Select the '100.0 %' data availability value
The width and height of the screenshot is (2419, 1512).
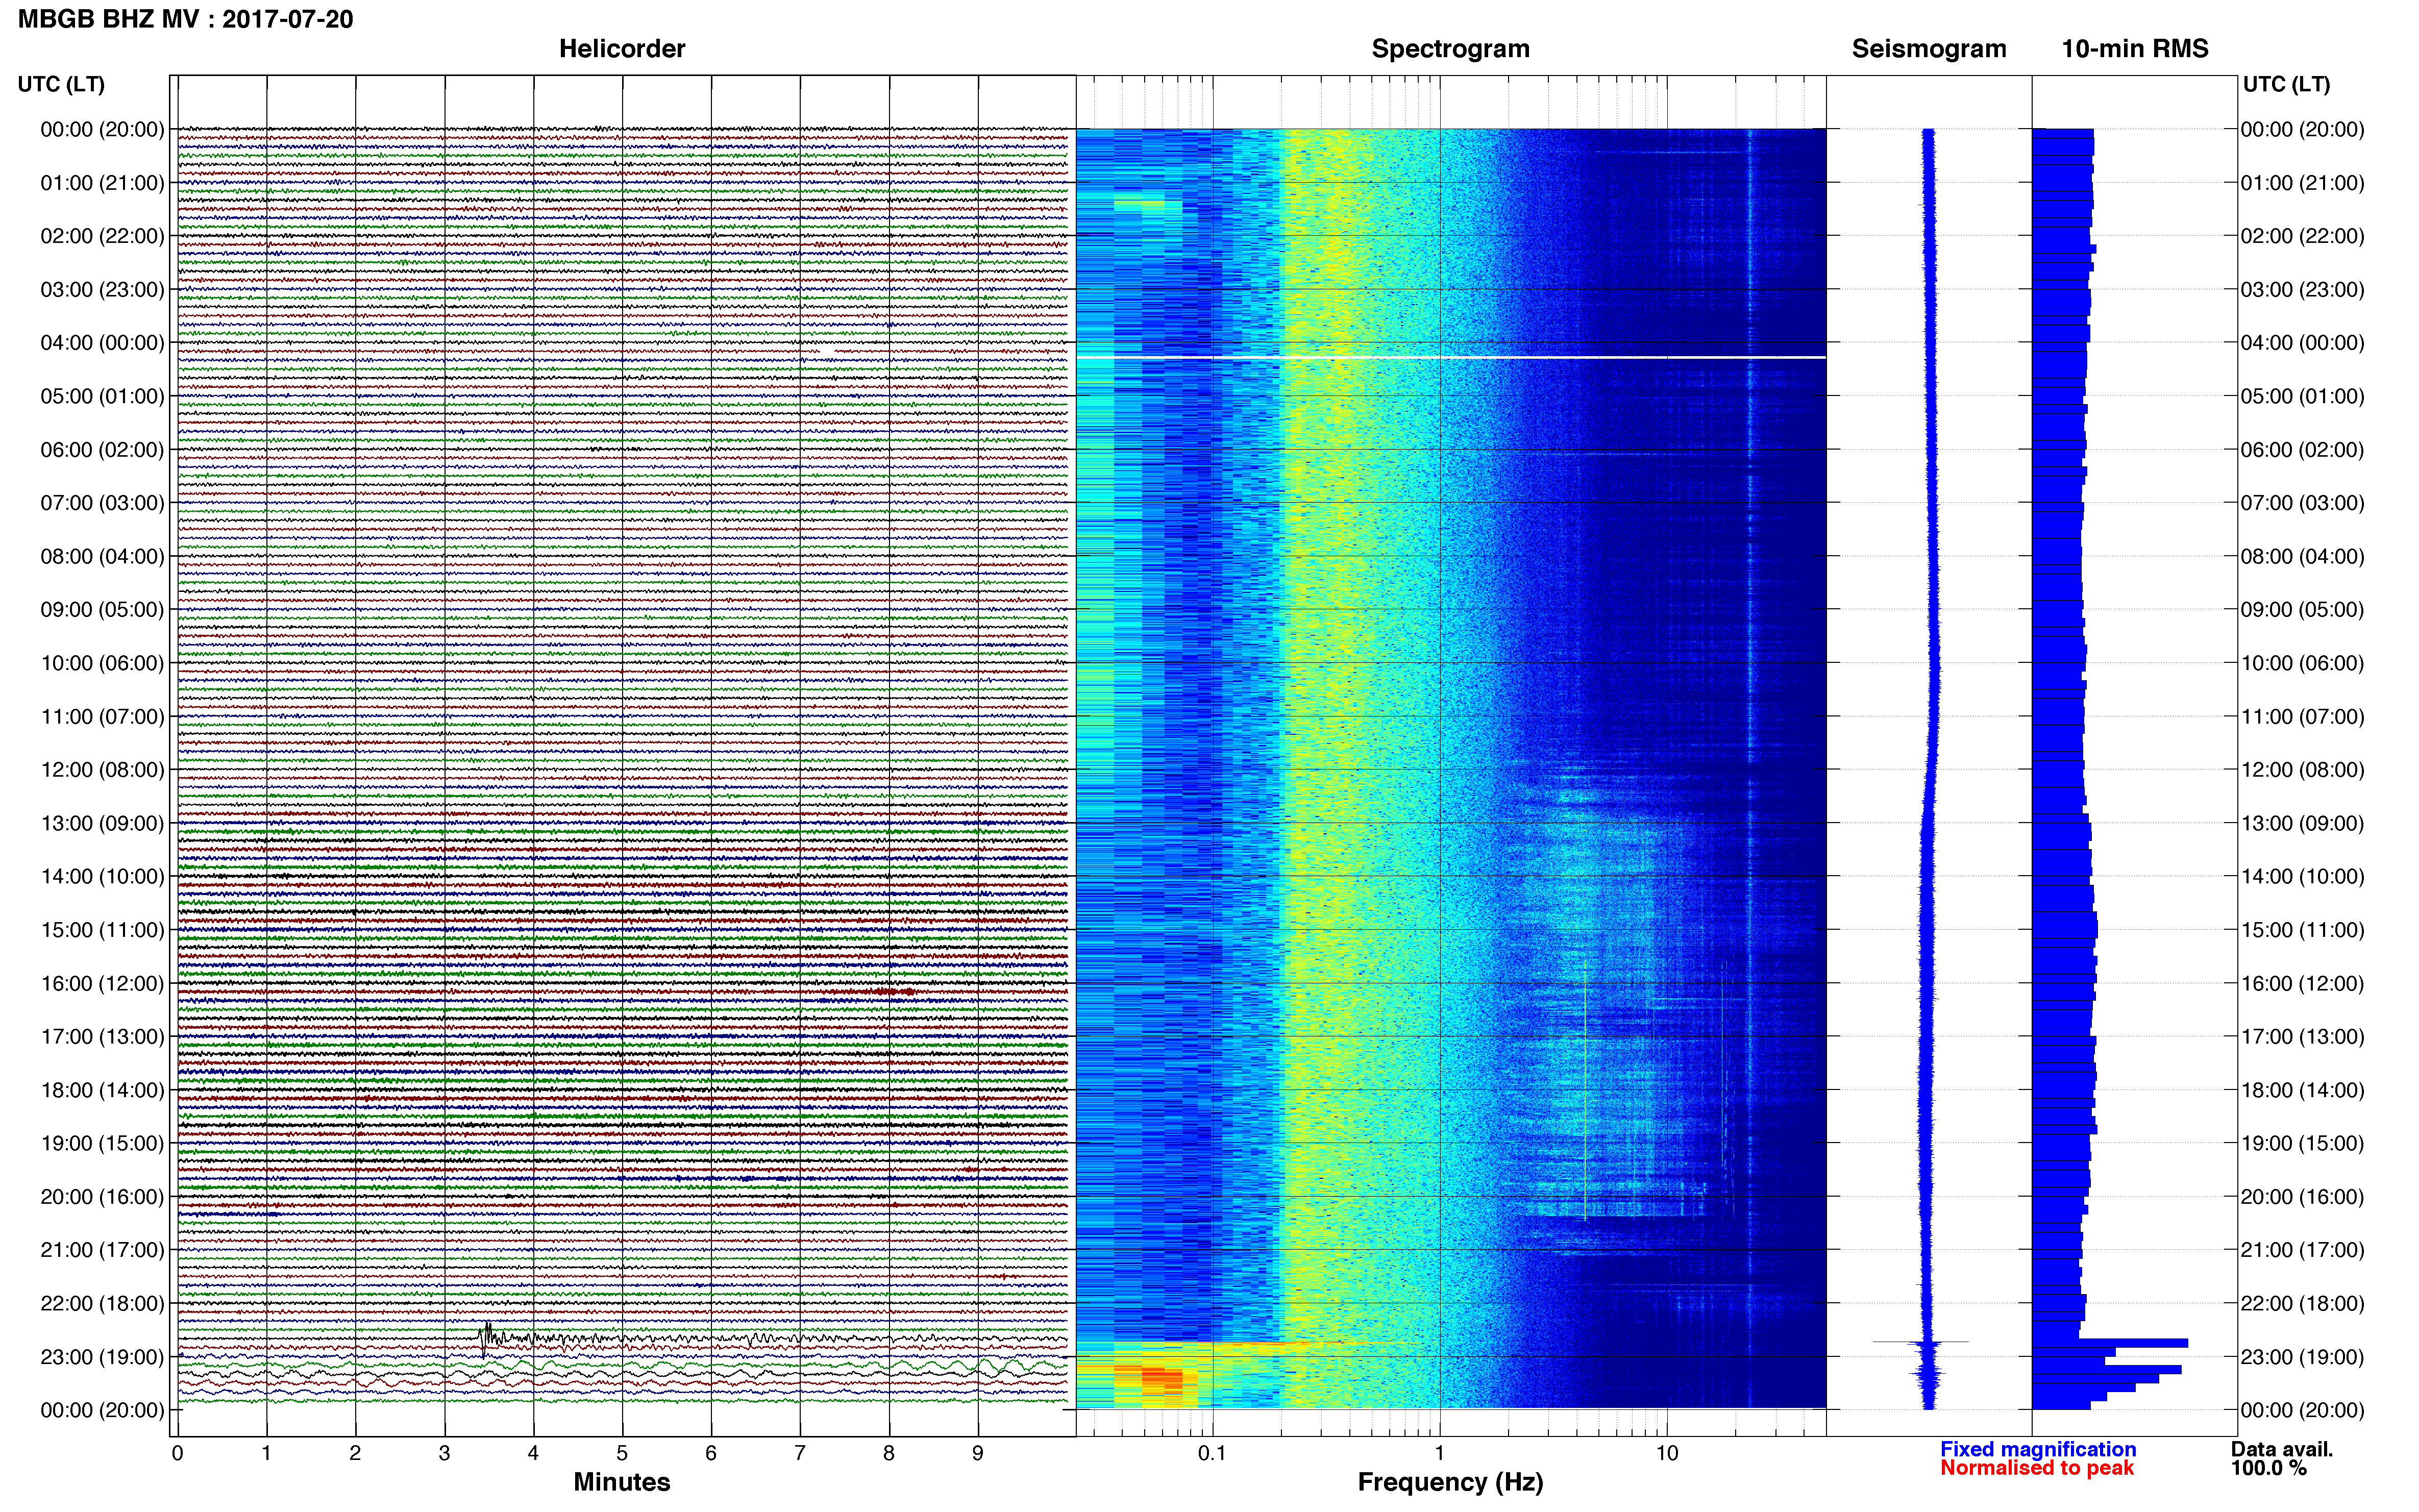2268,1468
